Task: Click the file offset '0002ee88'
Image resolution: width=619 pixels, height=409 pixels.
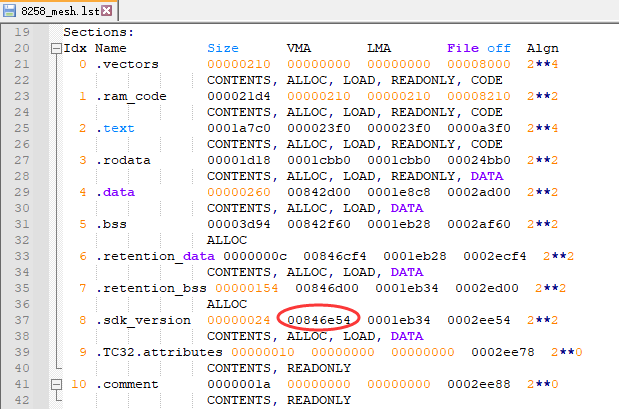Action: 479,384
